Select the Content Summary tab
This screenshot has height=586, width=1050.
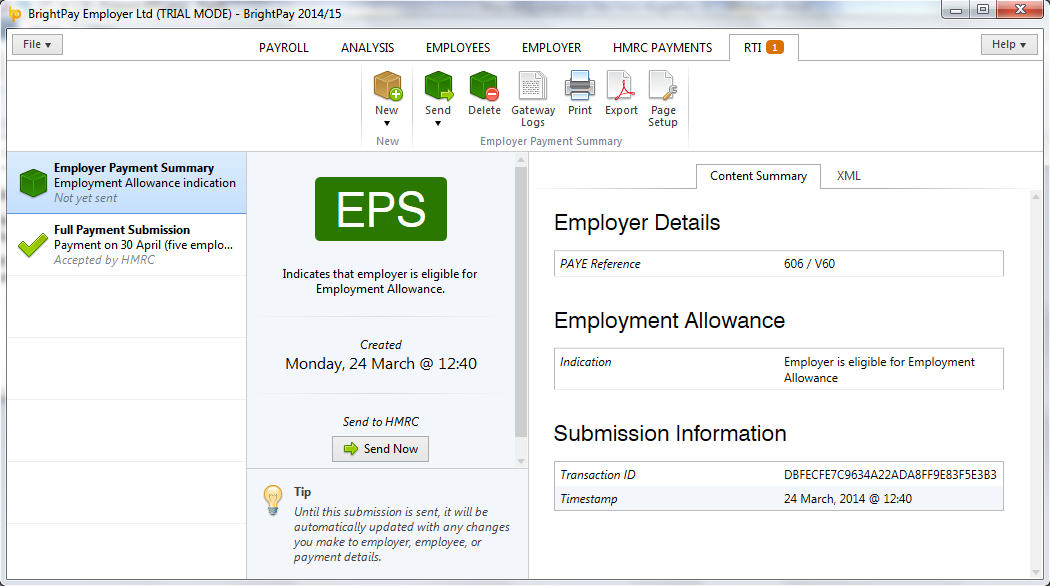758,176
